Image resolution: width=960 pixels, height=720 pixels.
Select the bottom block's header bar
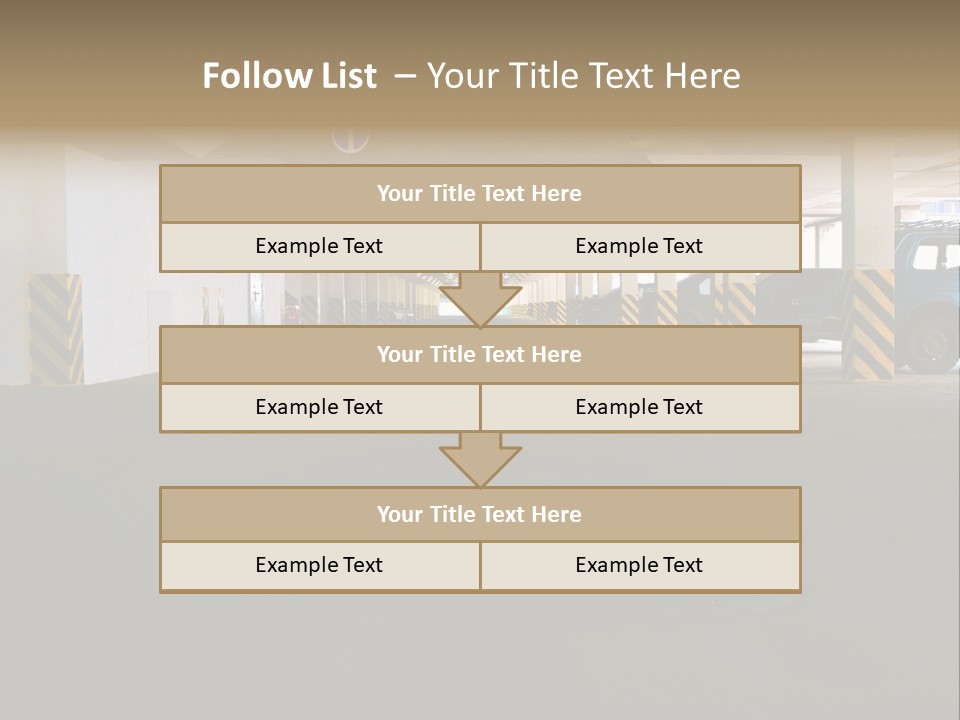tap(480, 514)
